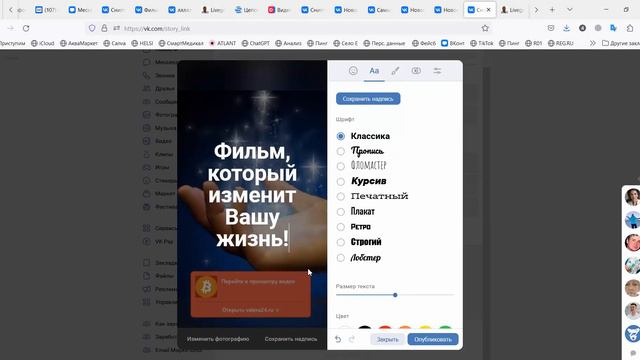Image resolution: width=640 pixels, height=360 pixels.
Task: Click 'Сохранить надпись' under the story preview
Action: [291, 339]
